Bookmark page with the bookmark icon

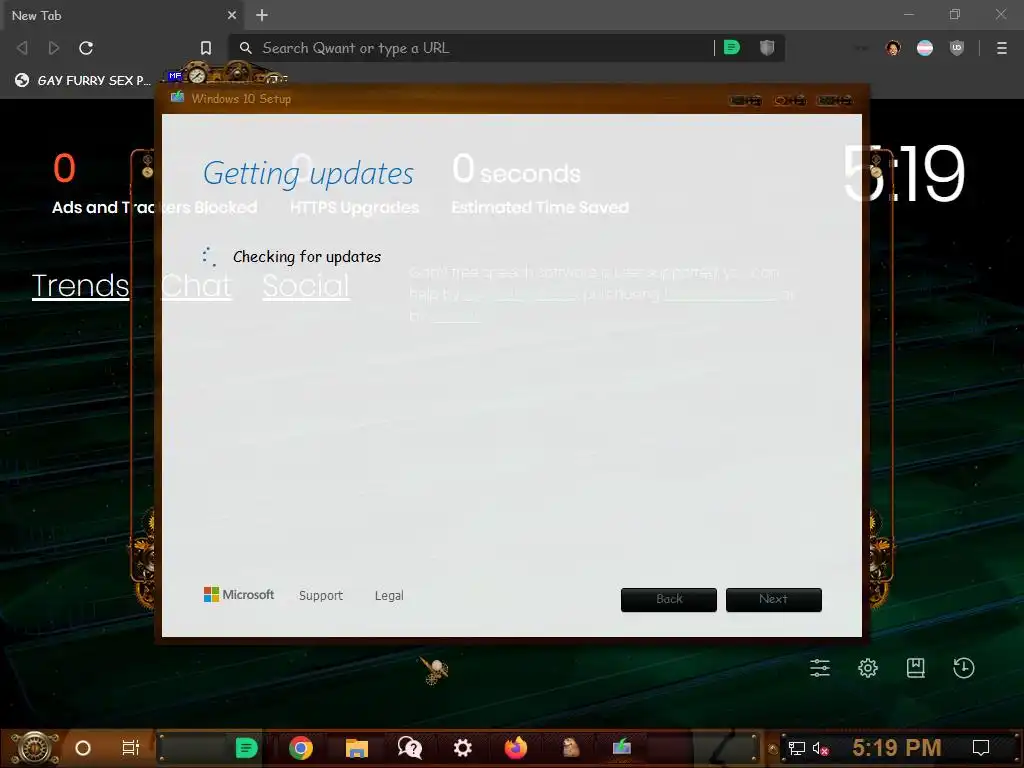[x=206, y=48]
